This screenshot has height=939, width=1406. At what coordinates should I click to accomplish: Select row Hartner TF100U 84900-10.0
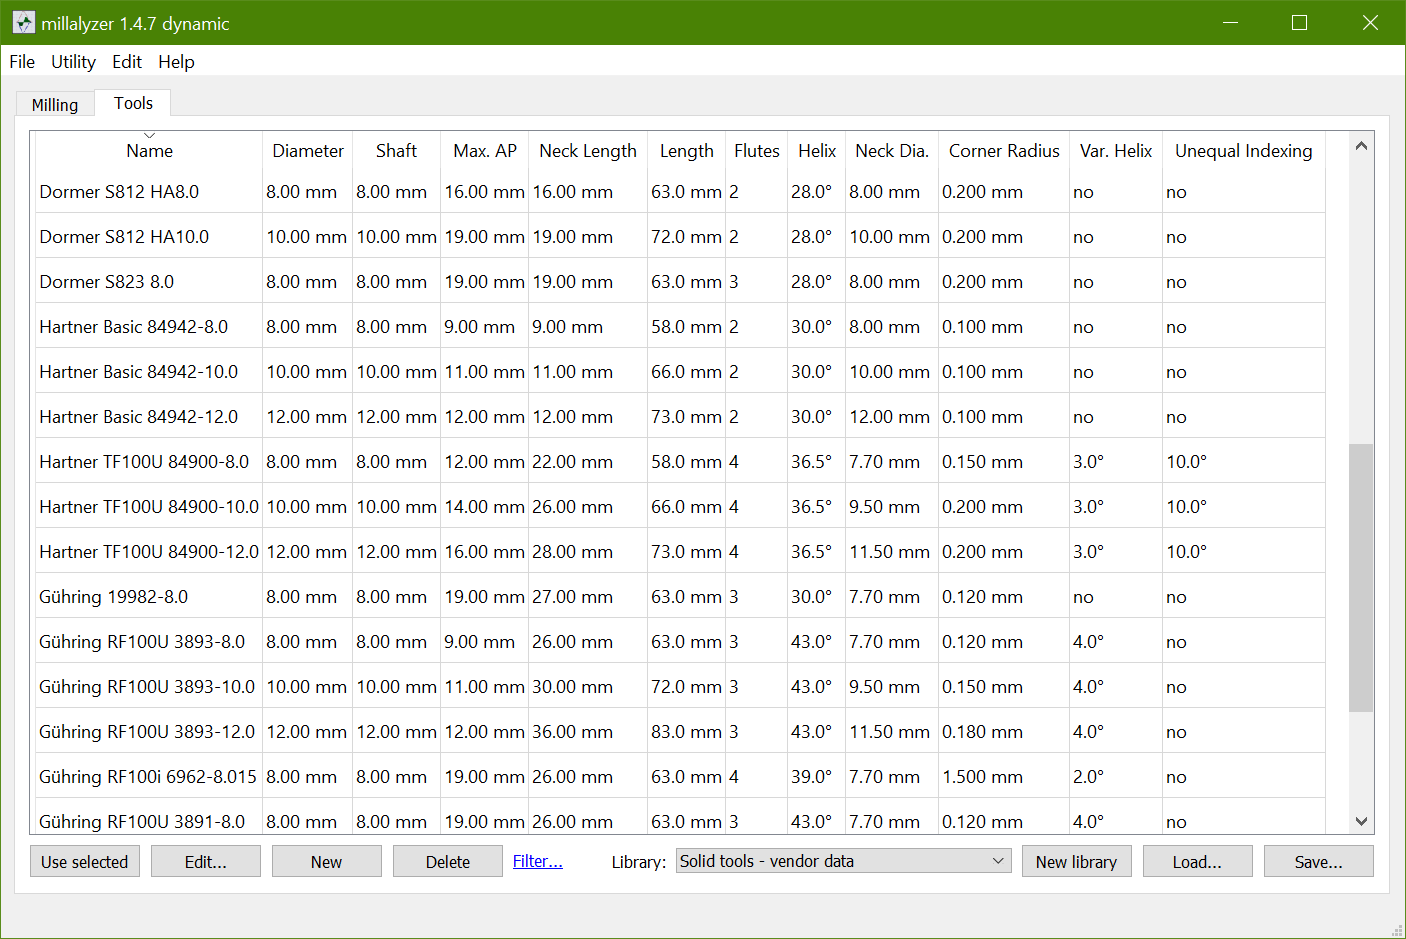[680, 506]
